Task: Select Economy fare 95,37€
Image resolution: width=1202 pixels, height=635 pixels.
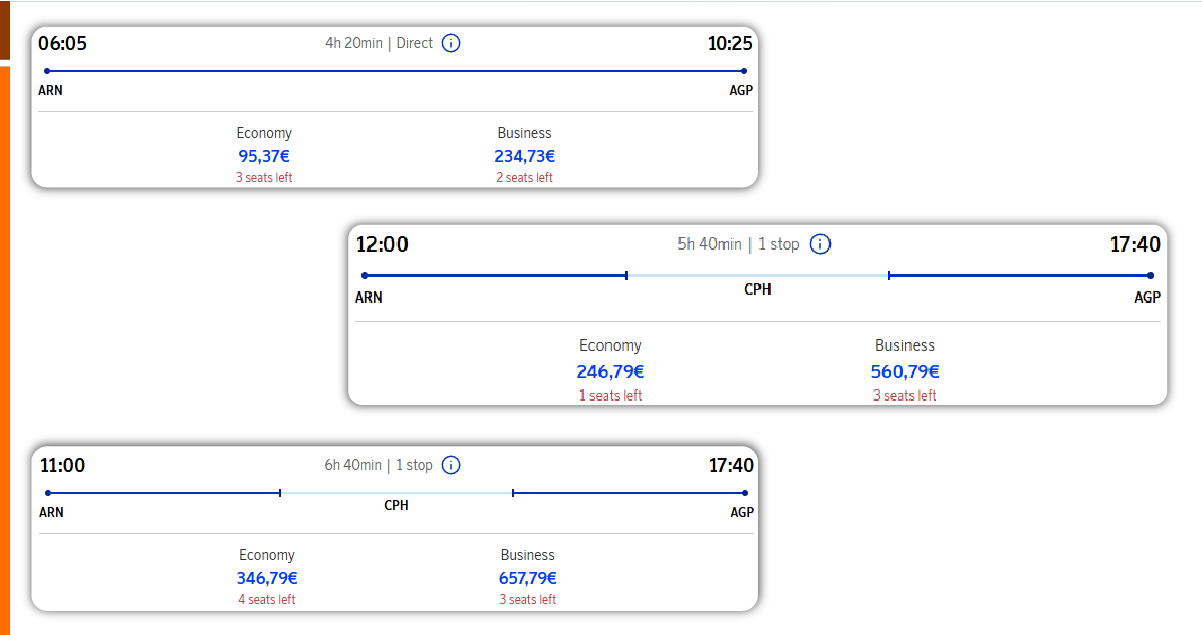Action: [x=264, y=156]
